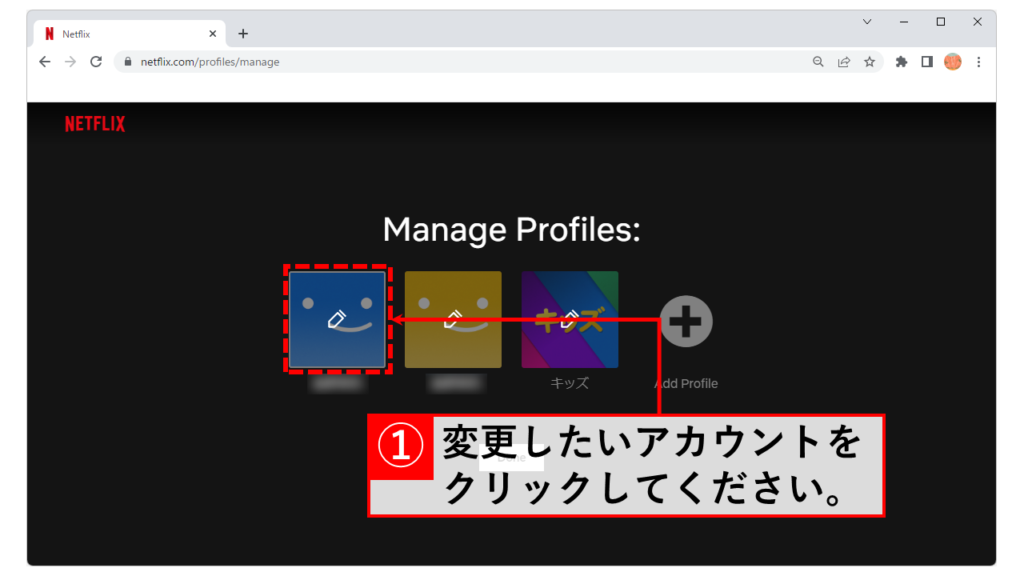Click the Netflix logo in the header
The width and height of the screenshot is (1024, 576).
(x=95, y=124)
